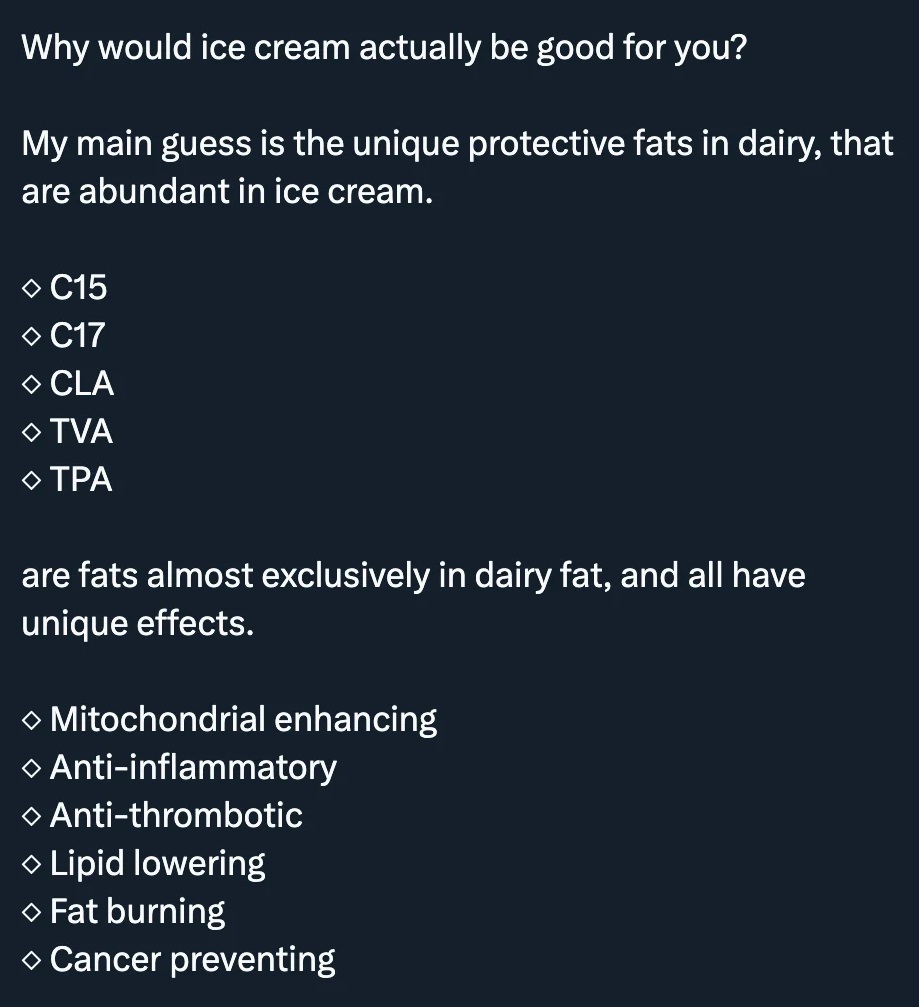
Task: Click the diamond before Mitochondrial enhancing
Action: click(x=32, y=720)
